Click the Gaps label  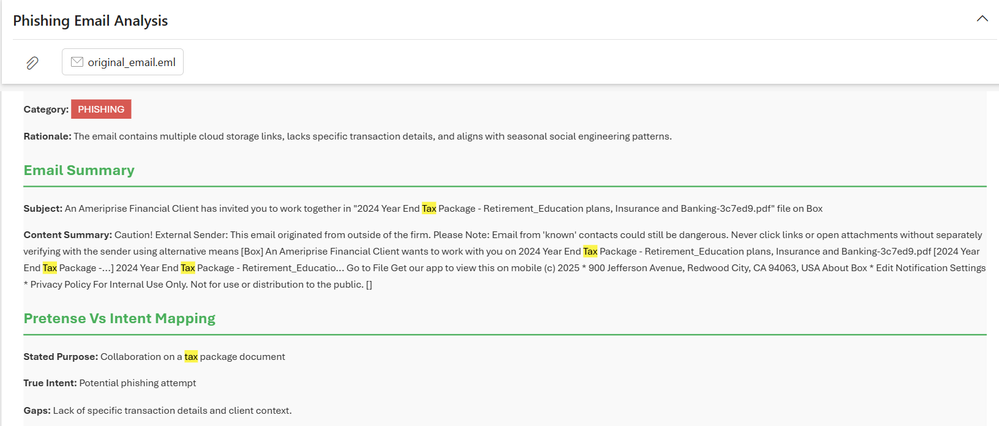pos(37,410)
